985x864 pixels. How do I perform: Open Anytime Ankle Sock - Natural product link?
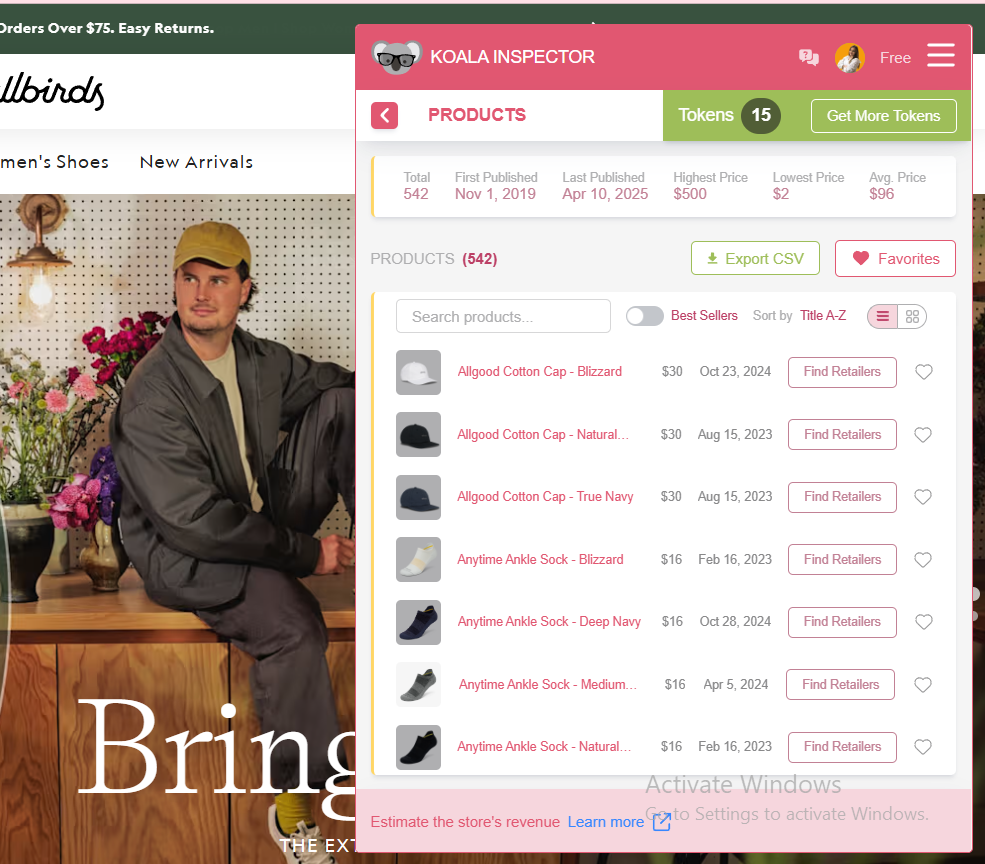tap(544, 747)
